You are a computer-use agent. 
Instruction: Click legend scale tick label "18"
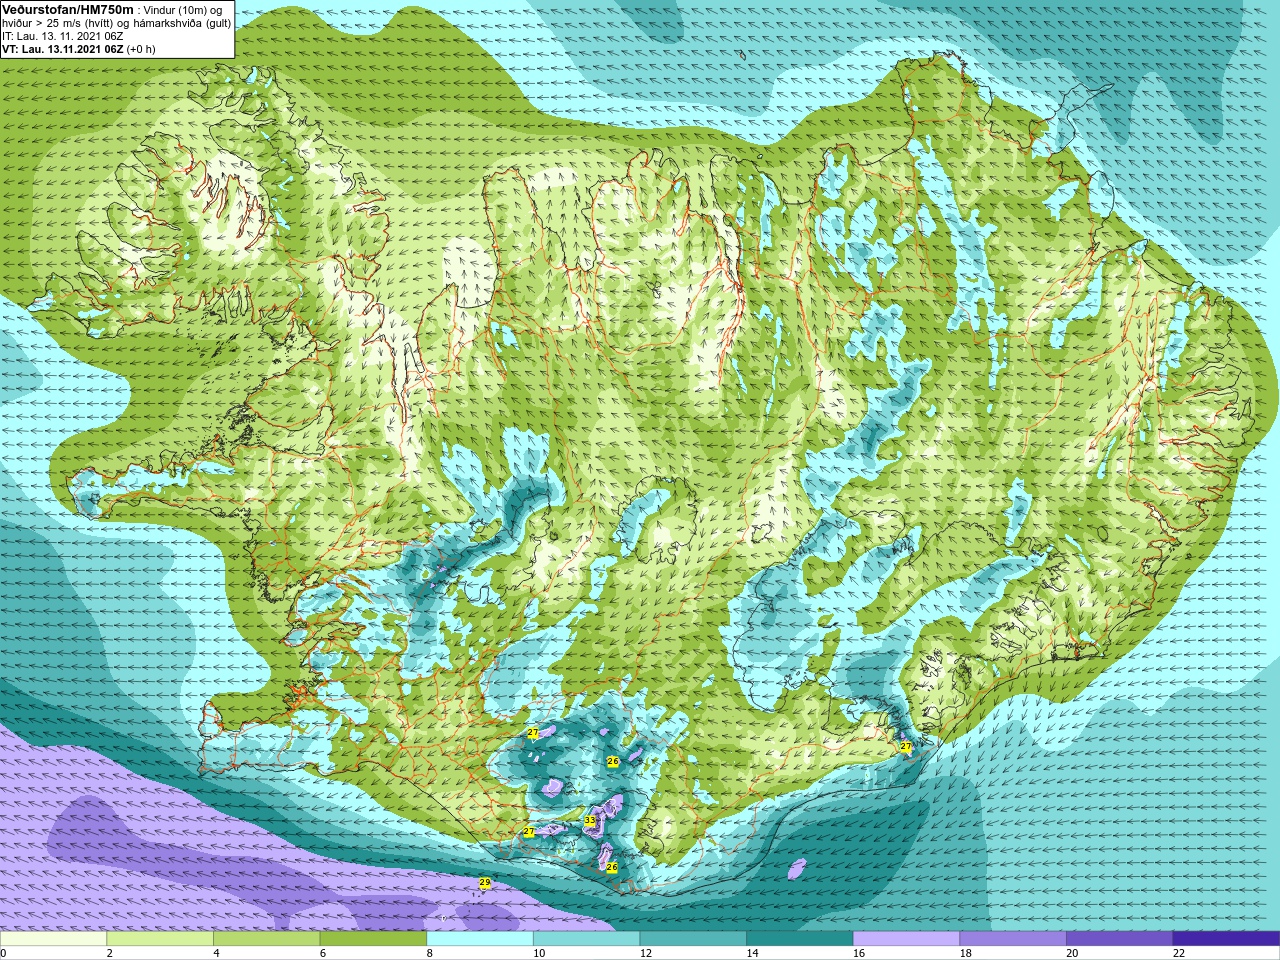(x=966, y=953)
